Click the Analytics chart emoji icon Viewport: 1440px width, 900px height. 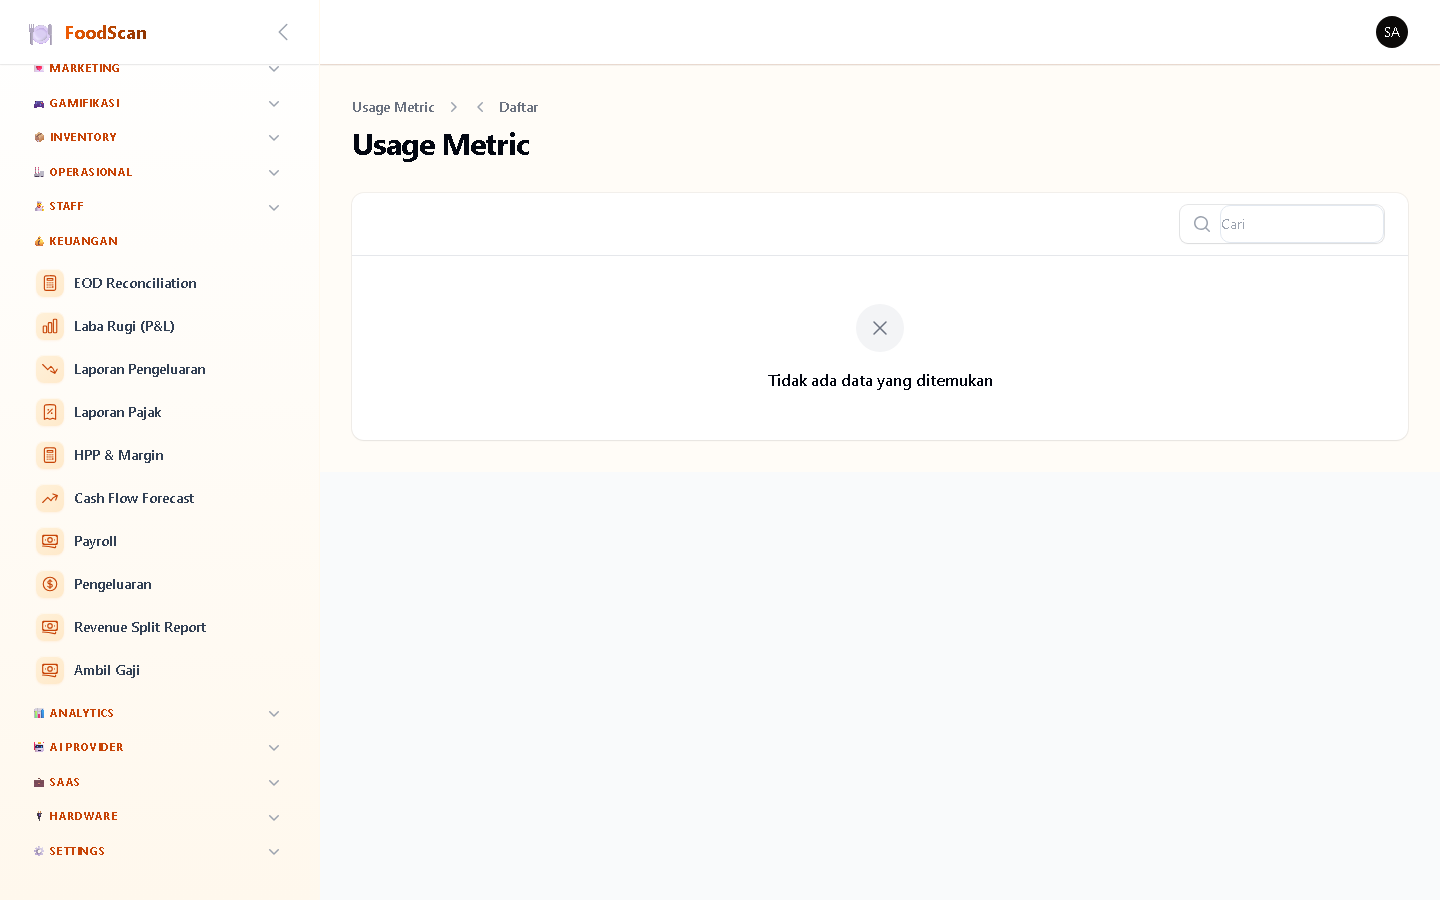(39, 713)
